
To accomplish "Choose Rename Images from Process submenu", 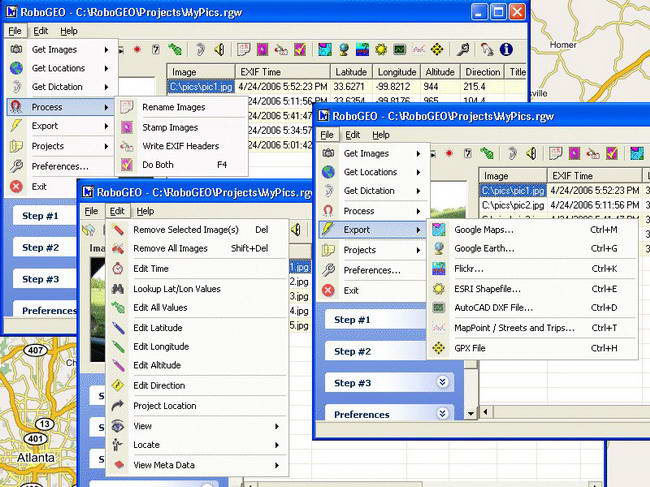I will pyautogui.click(x=181, y=107).
